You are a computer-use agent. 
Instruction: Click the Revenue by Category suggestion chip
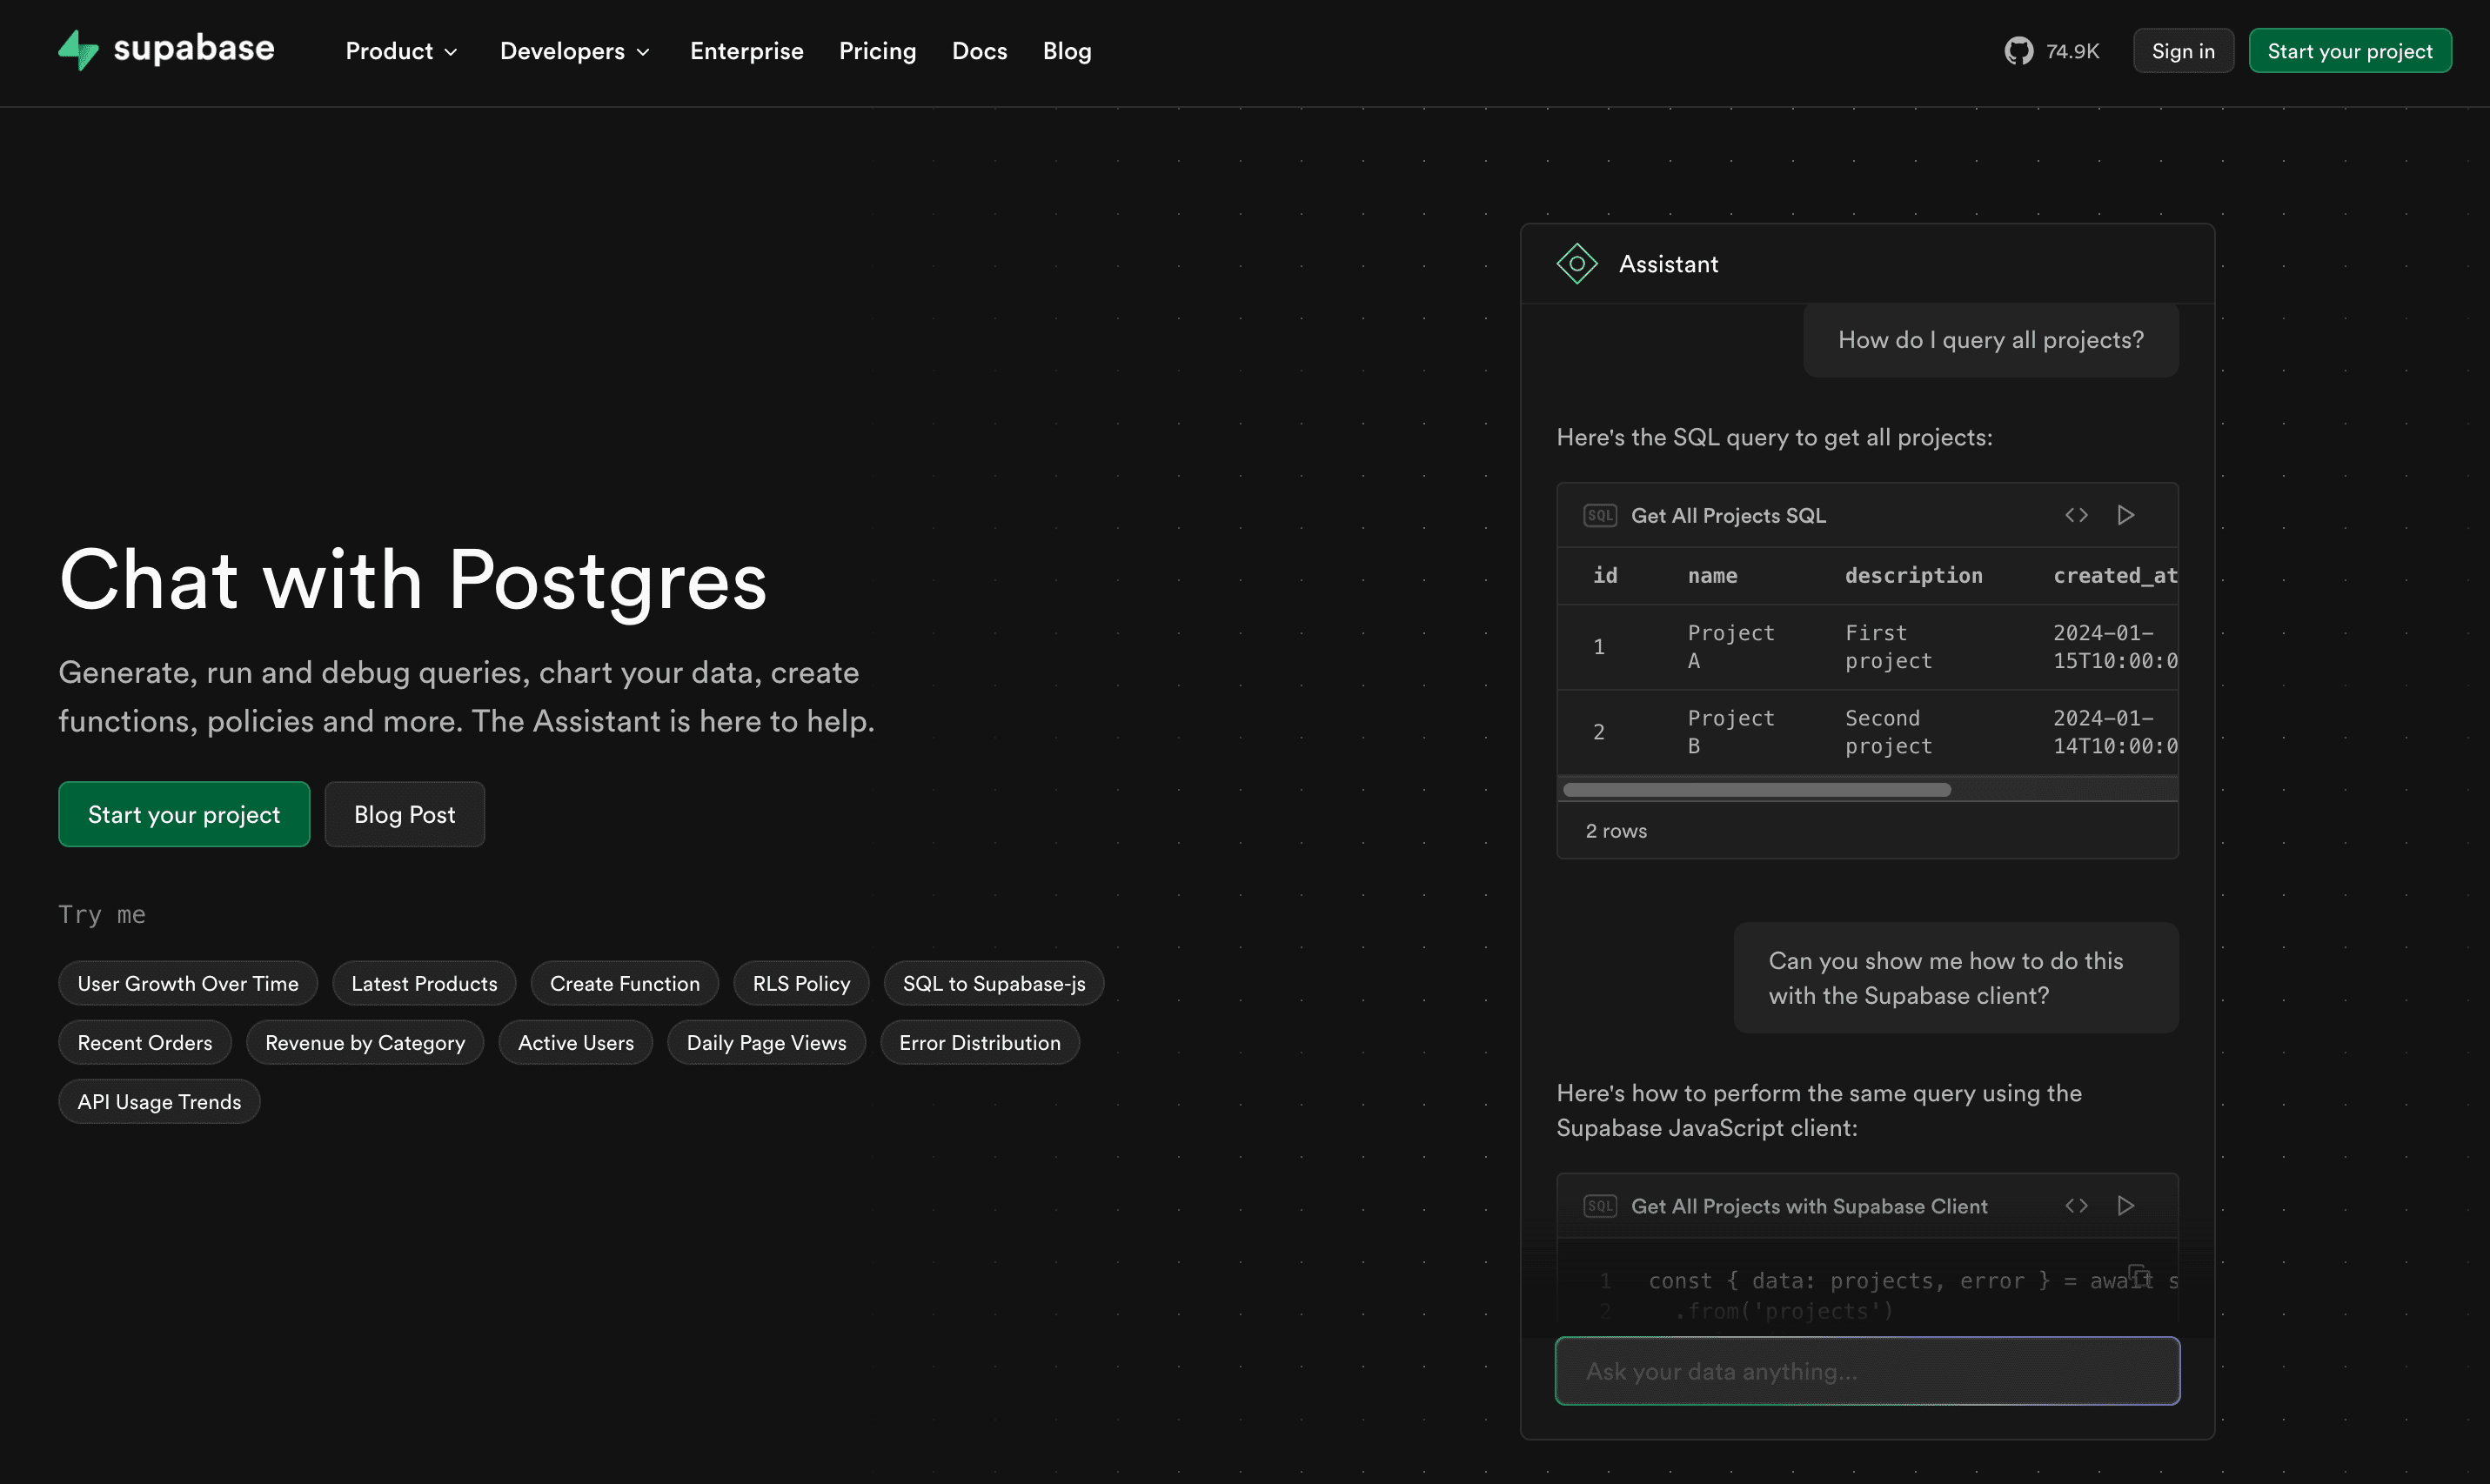pos(364,1042)
